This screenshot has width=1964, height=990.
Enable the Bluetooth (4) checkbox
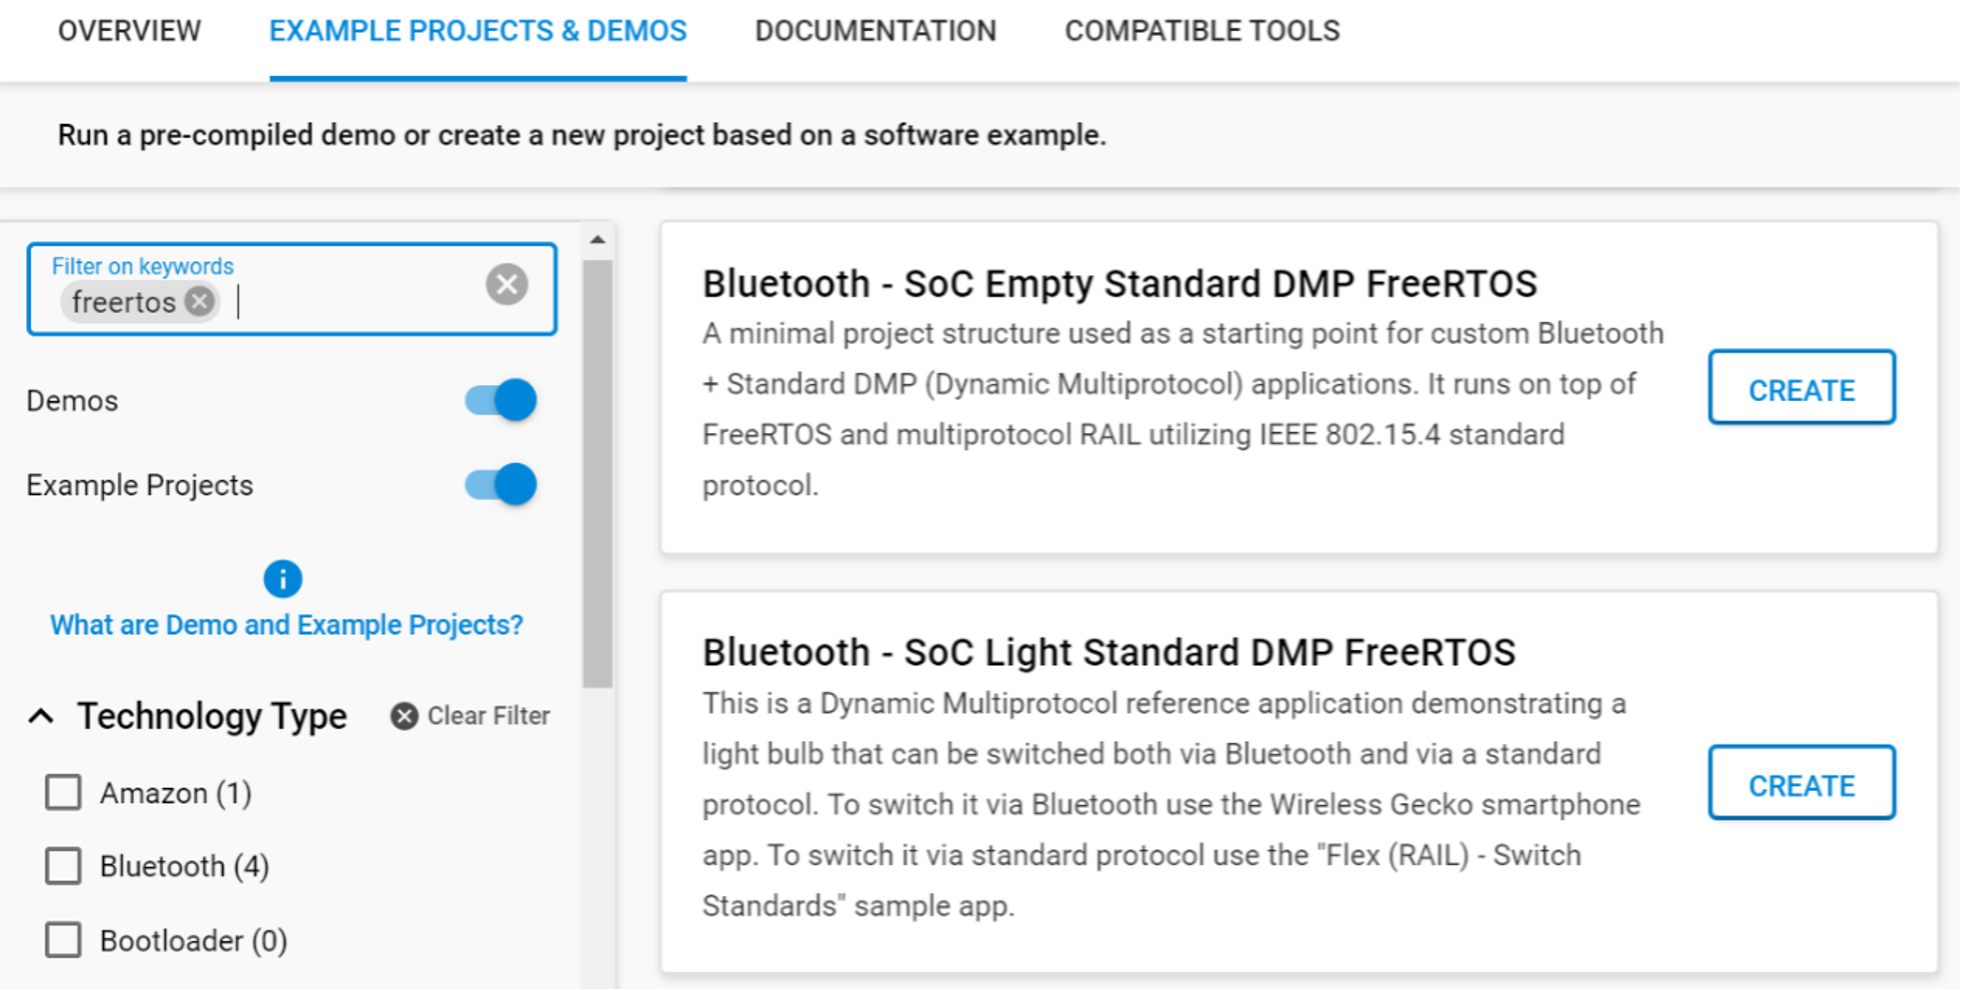coord(63,866)
